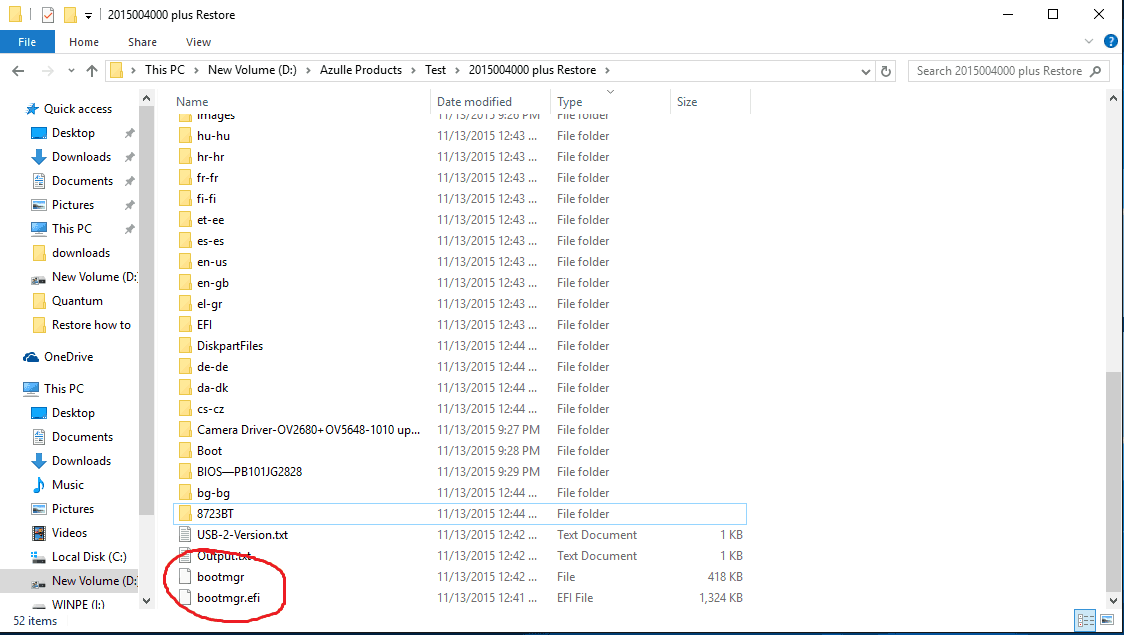Screen dimensions: 1124x635
Task: Select the USB-2-Version.txt document
Action: click(242, 535)
